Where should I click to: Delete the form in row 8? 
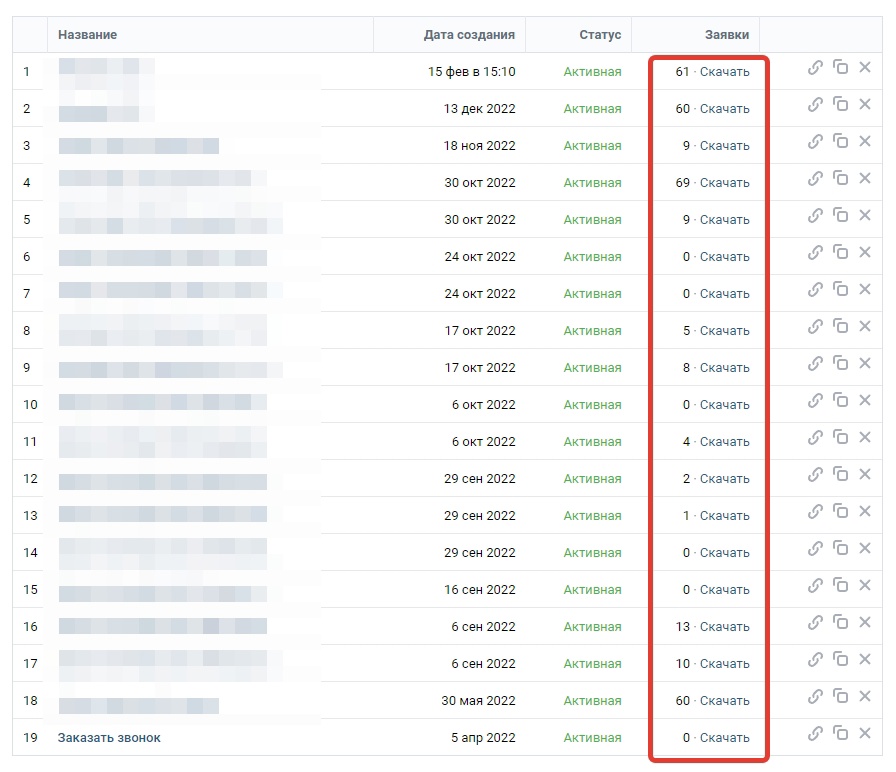tap(865, 326)
